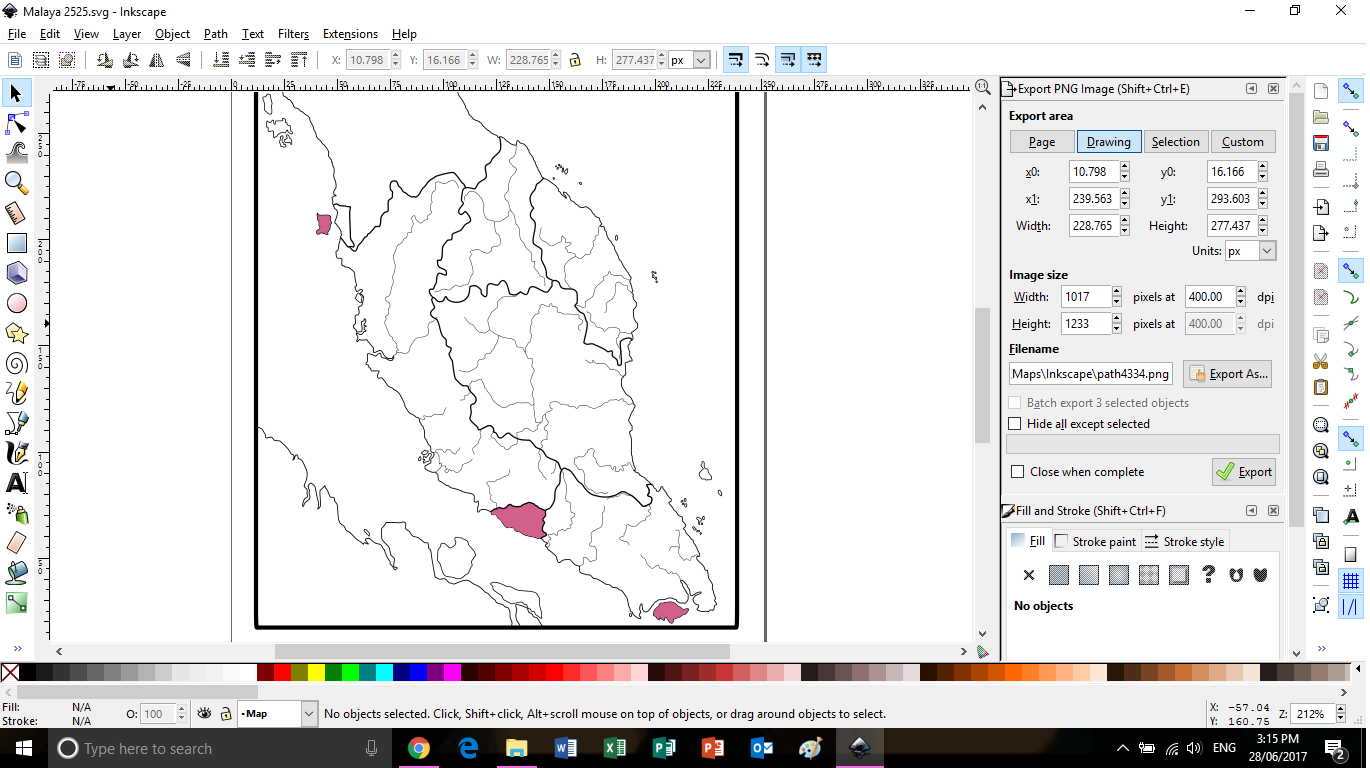Open the File menu
This screenshot has width=1370, height=768.
[16, 34]
